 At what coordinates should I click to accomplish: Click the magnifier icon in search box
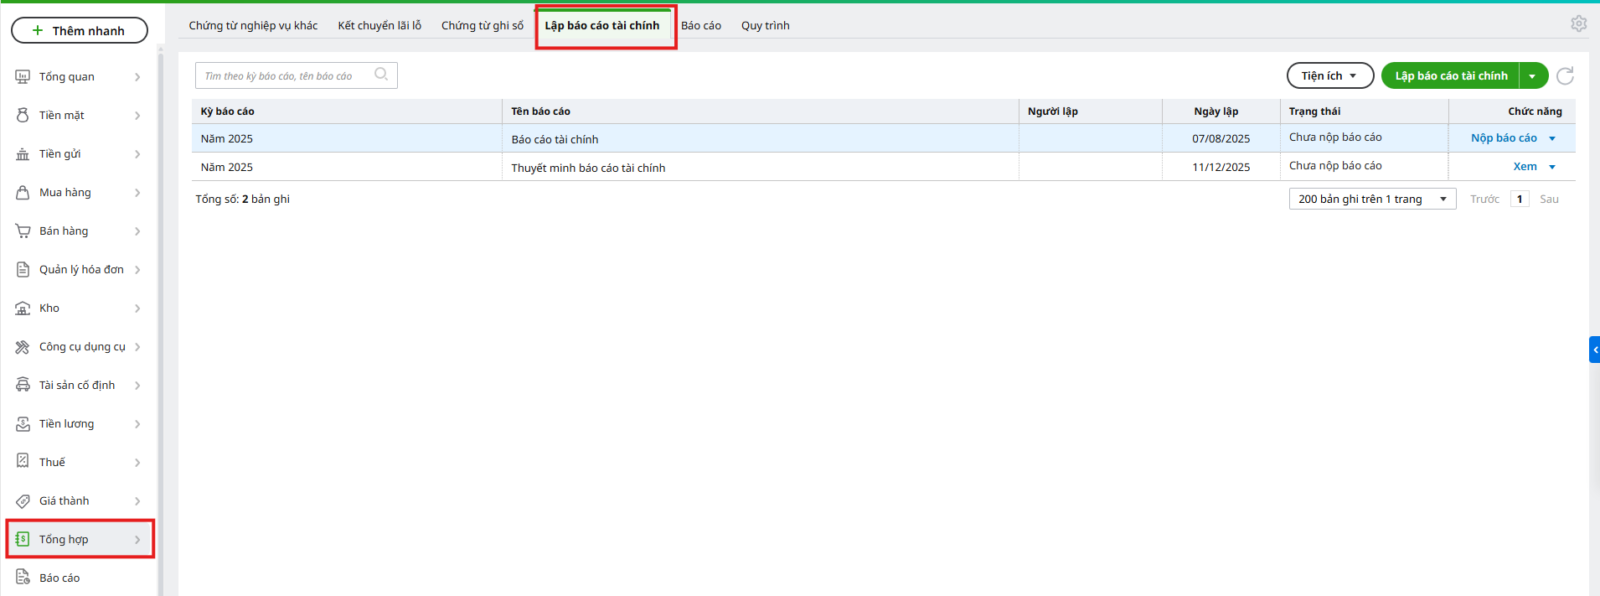click(381, 75)
